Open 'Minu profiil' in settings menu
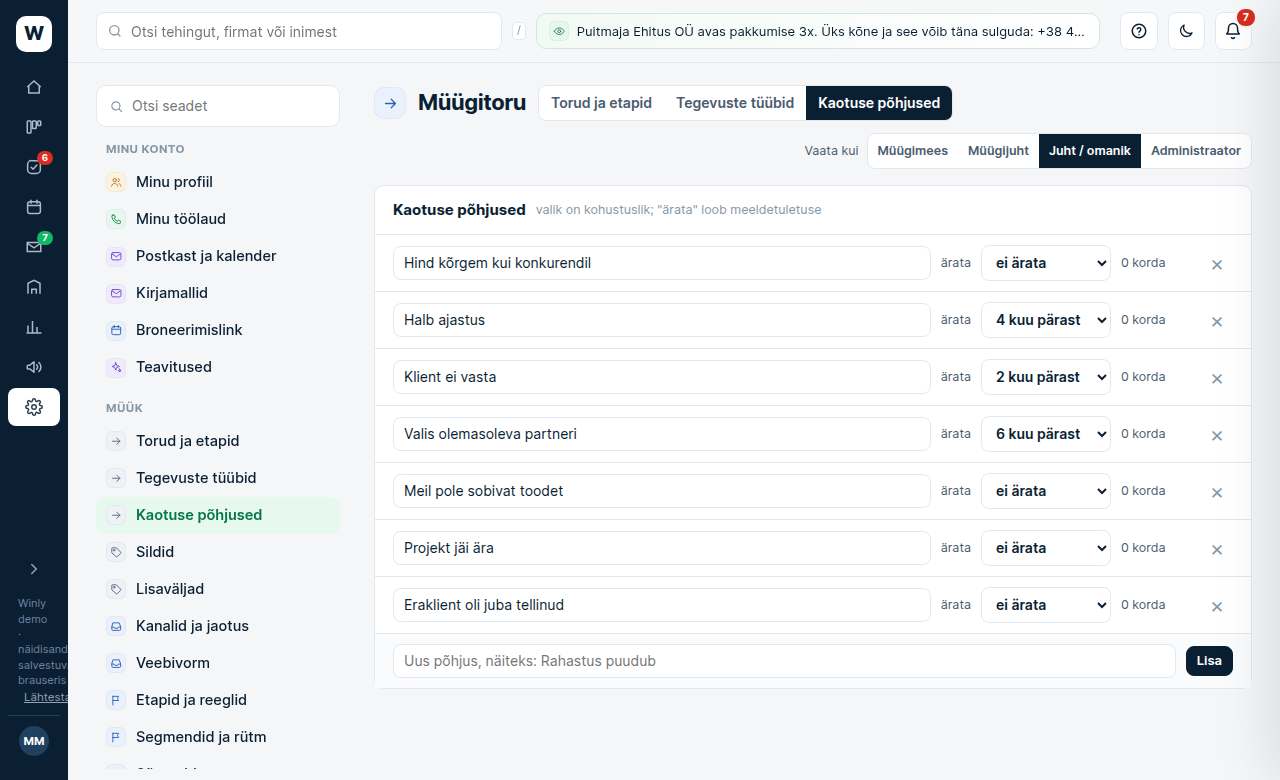The height and width of the screenshot is (780, 1280). click(218, 182)
